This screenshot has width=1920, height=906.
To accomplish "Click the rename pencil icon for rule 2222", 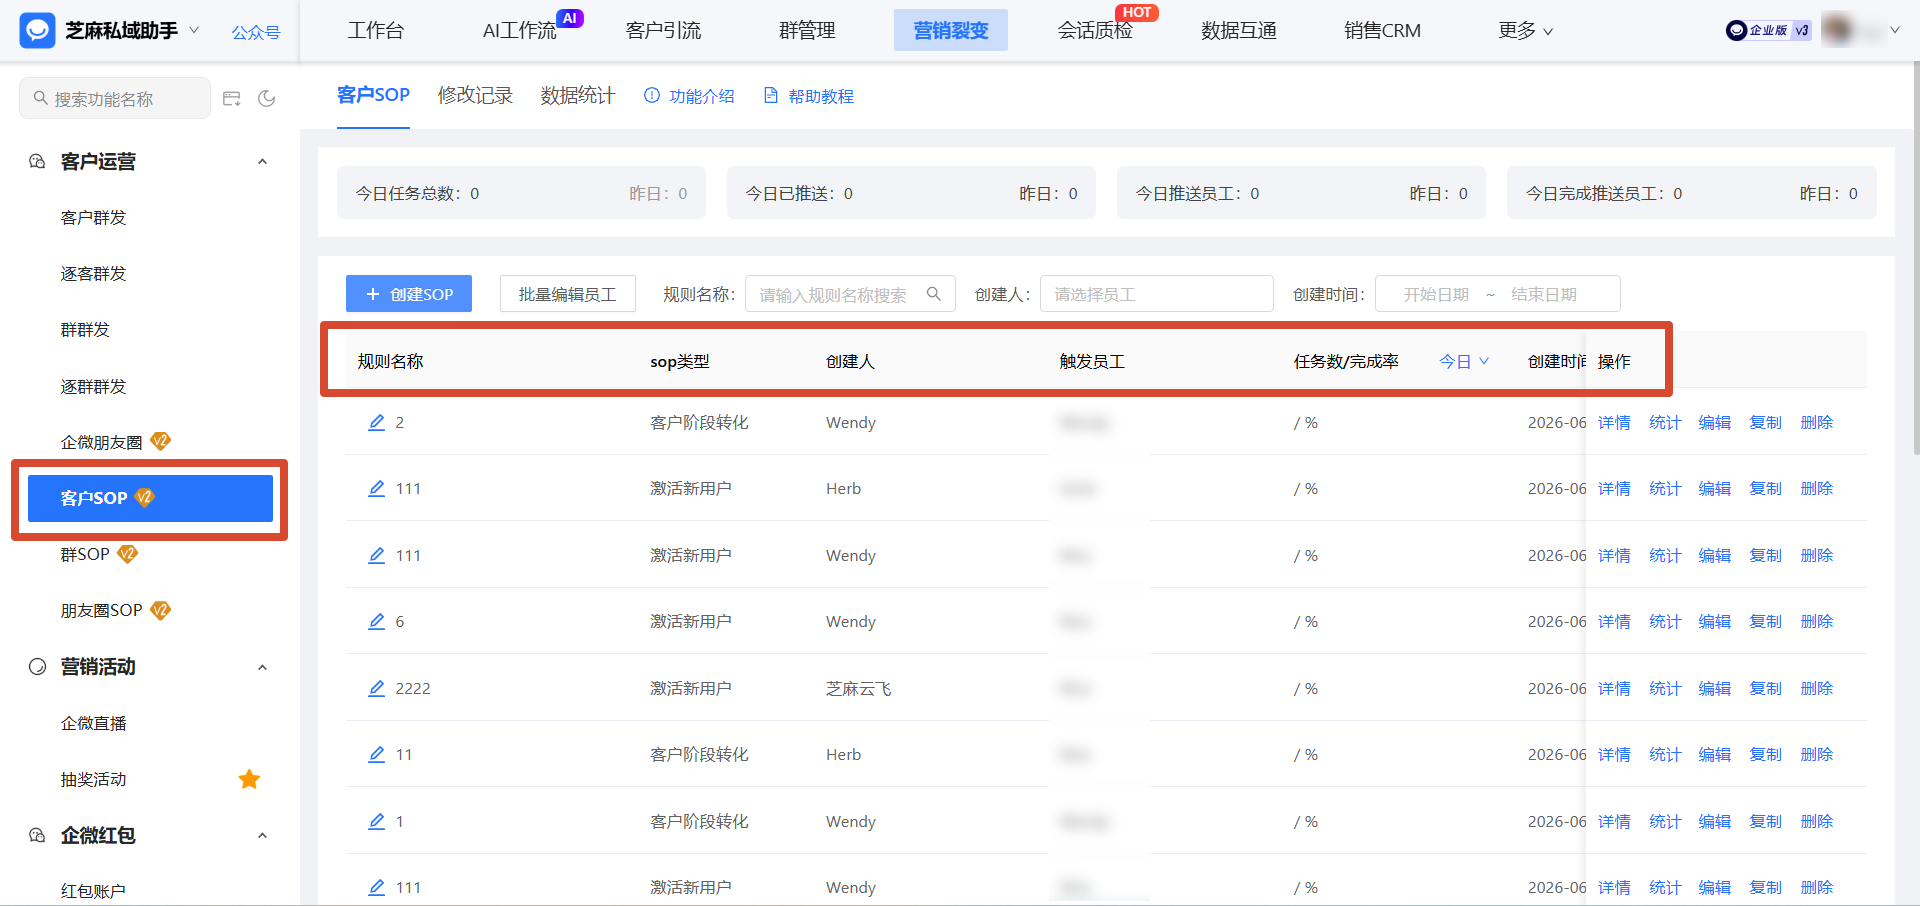I will coord(376,688).
